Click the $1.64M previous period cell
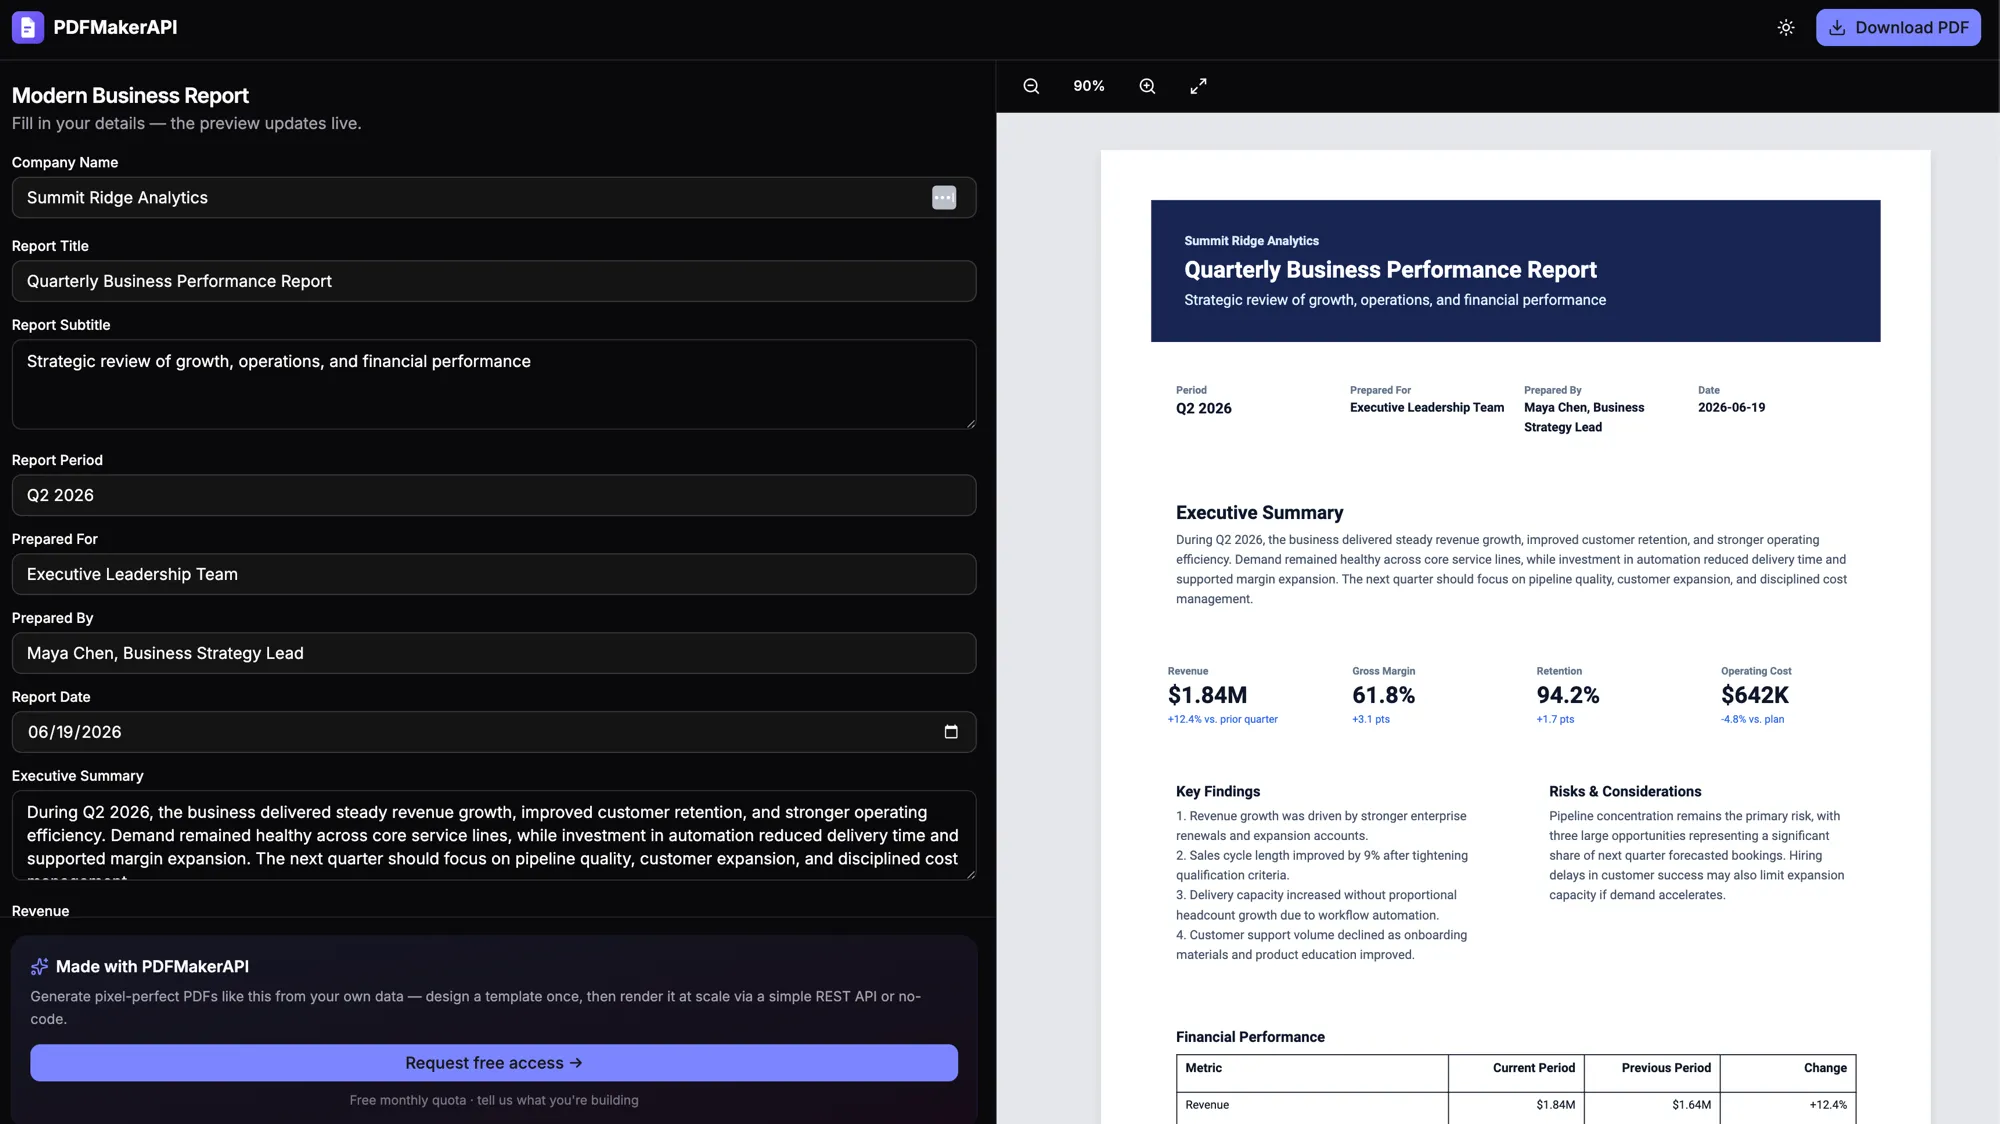 click(x=1691, y=1105)
